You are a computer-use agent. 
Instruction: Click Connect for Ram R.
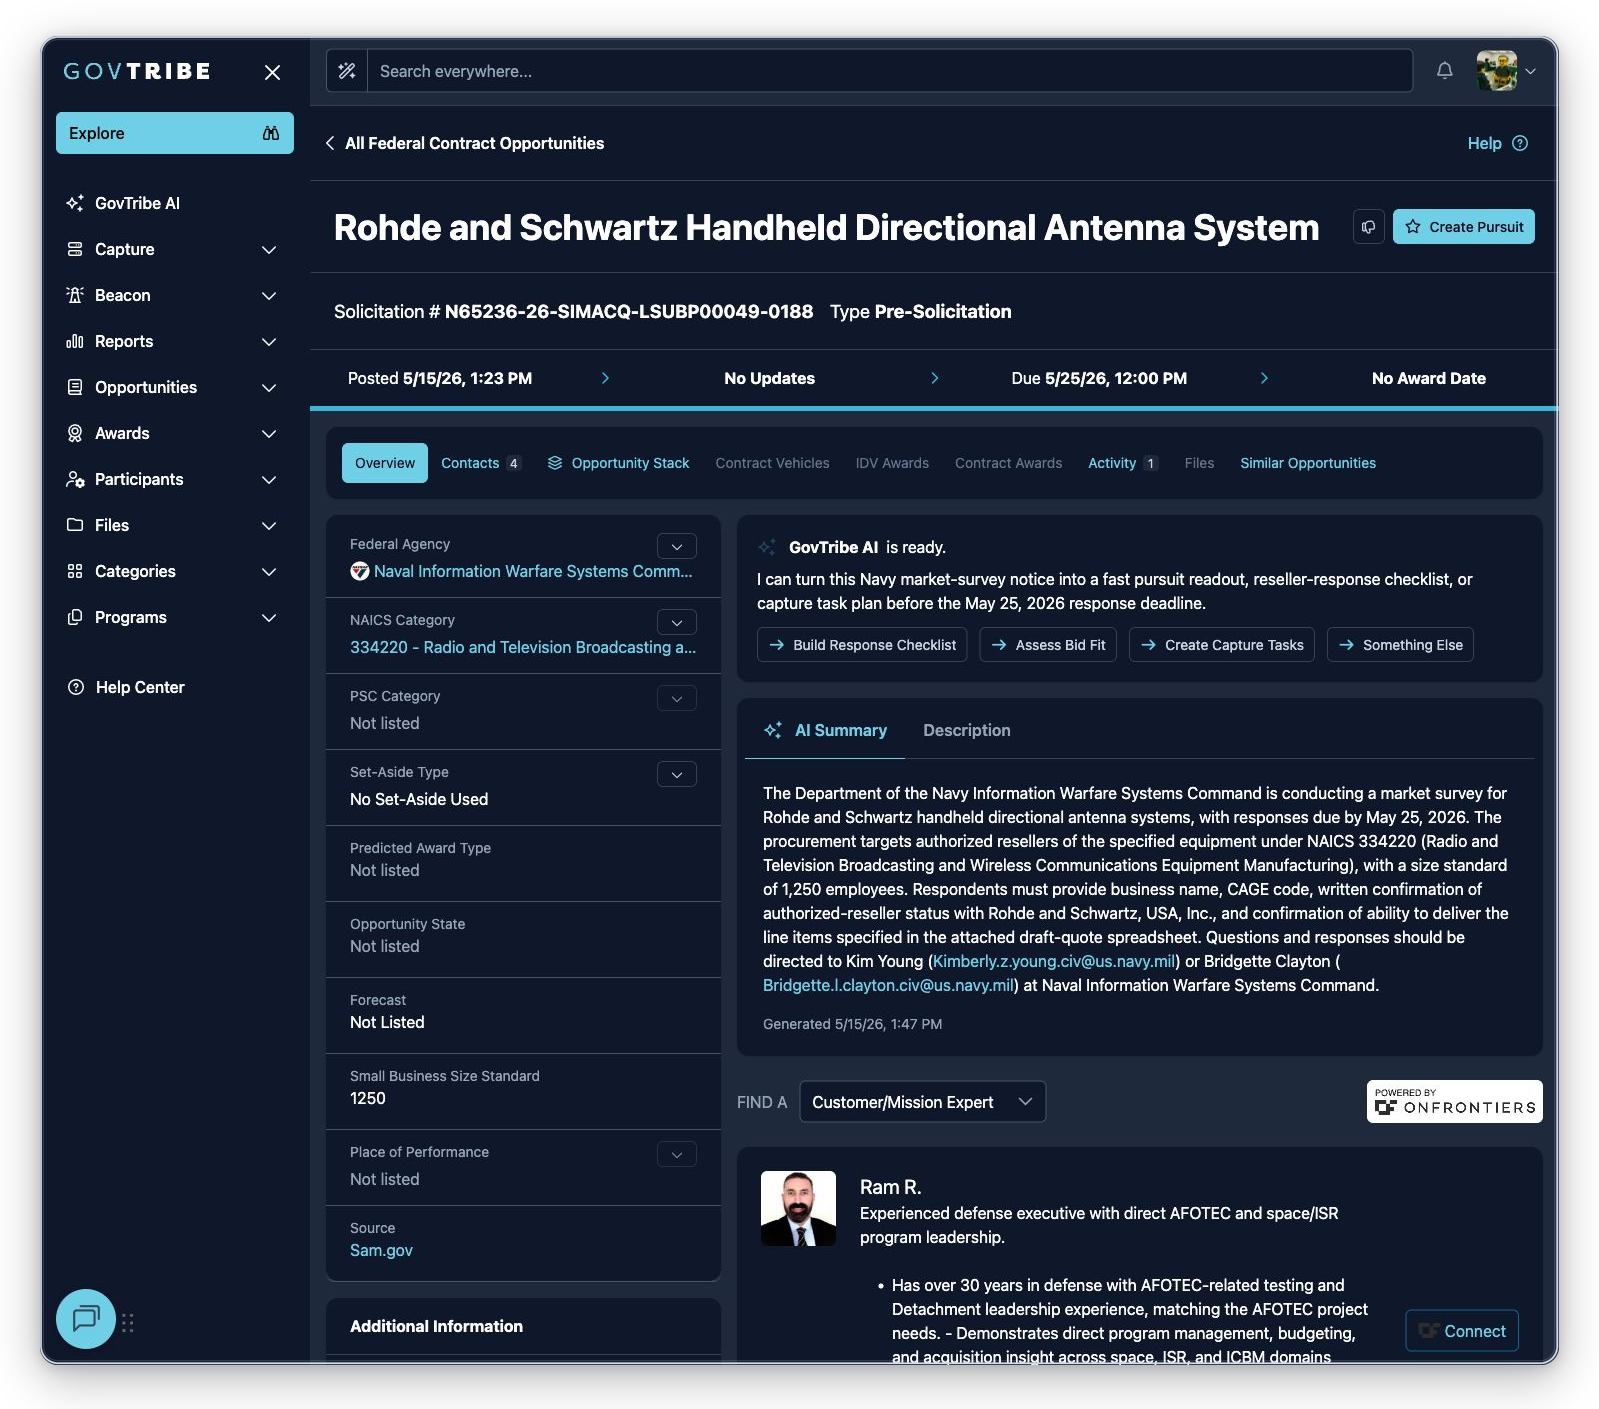tap(1462, 1331)
